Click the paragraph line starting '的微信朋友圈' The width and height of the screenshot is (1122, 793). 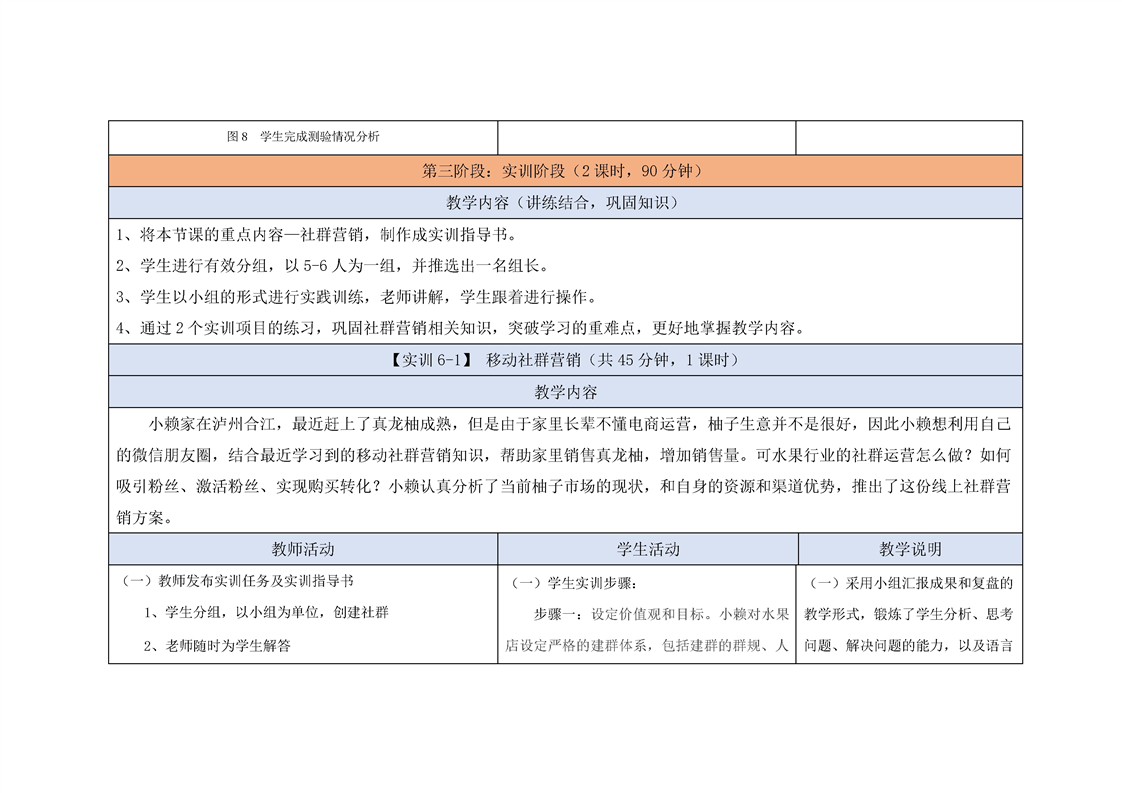pyautogui.click(x=565, y=455)
